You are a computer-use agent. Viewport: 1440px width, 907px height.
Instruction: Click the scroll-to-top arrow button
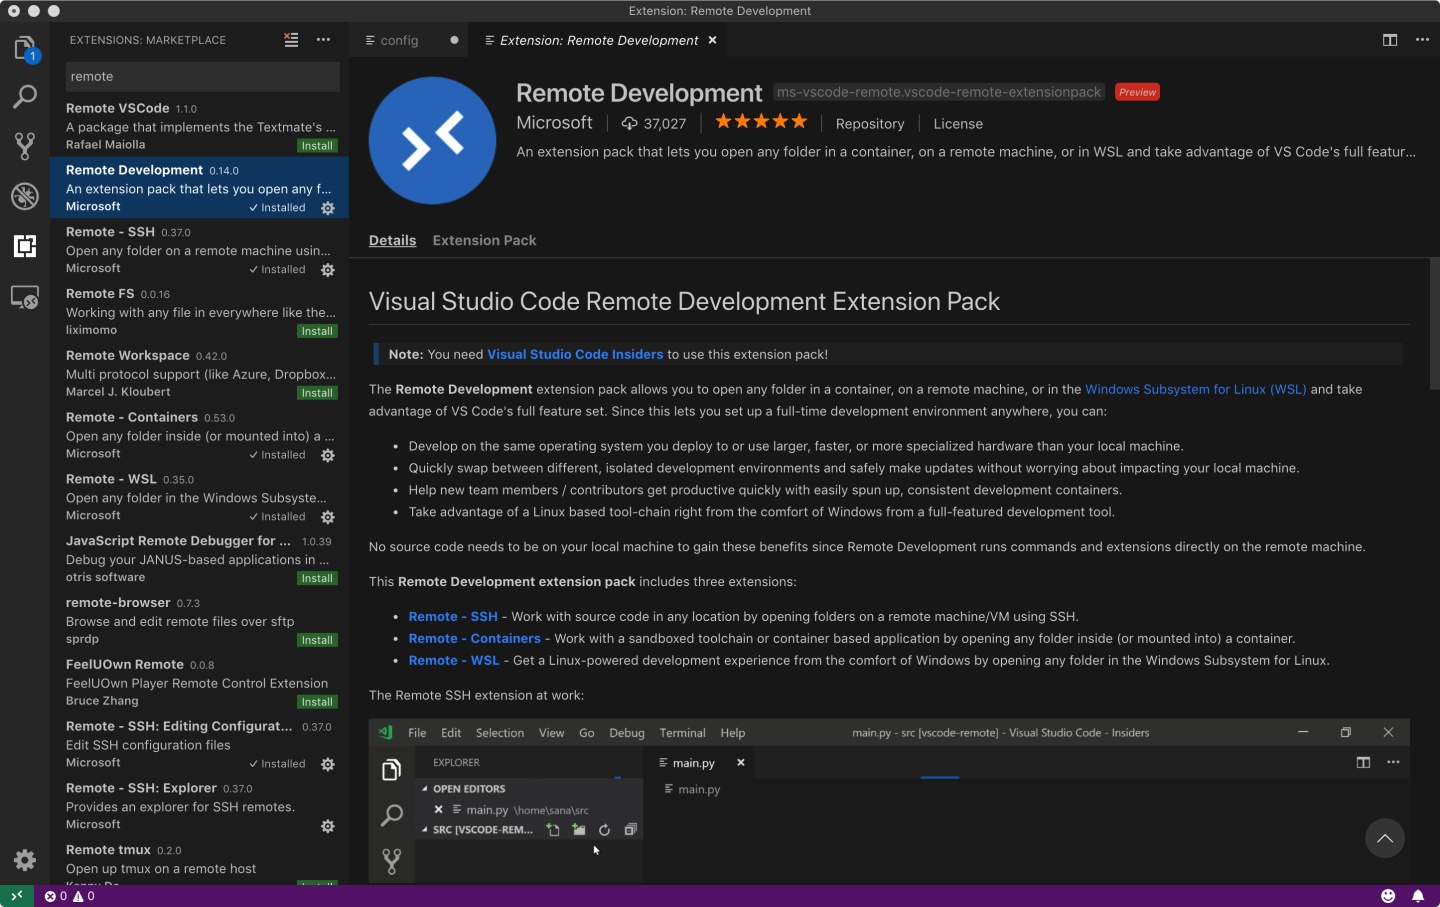click(x=1385, y=838)
